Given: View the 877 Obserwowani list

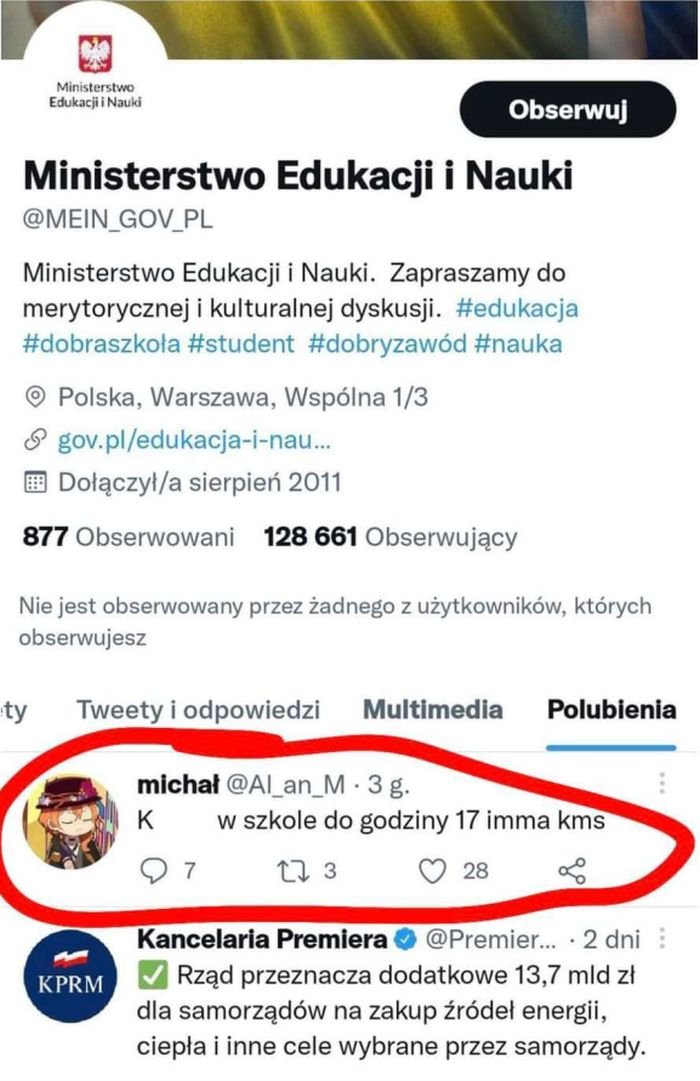Looking at the screenshot, I should 128,537.
